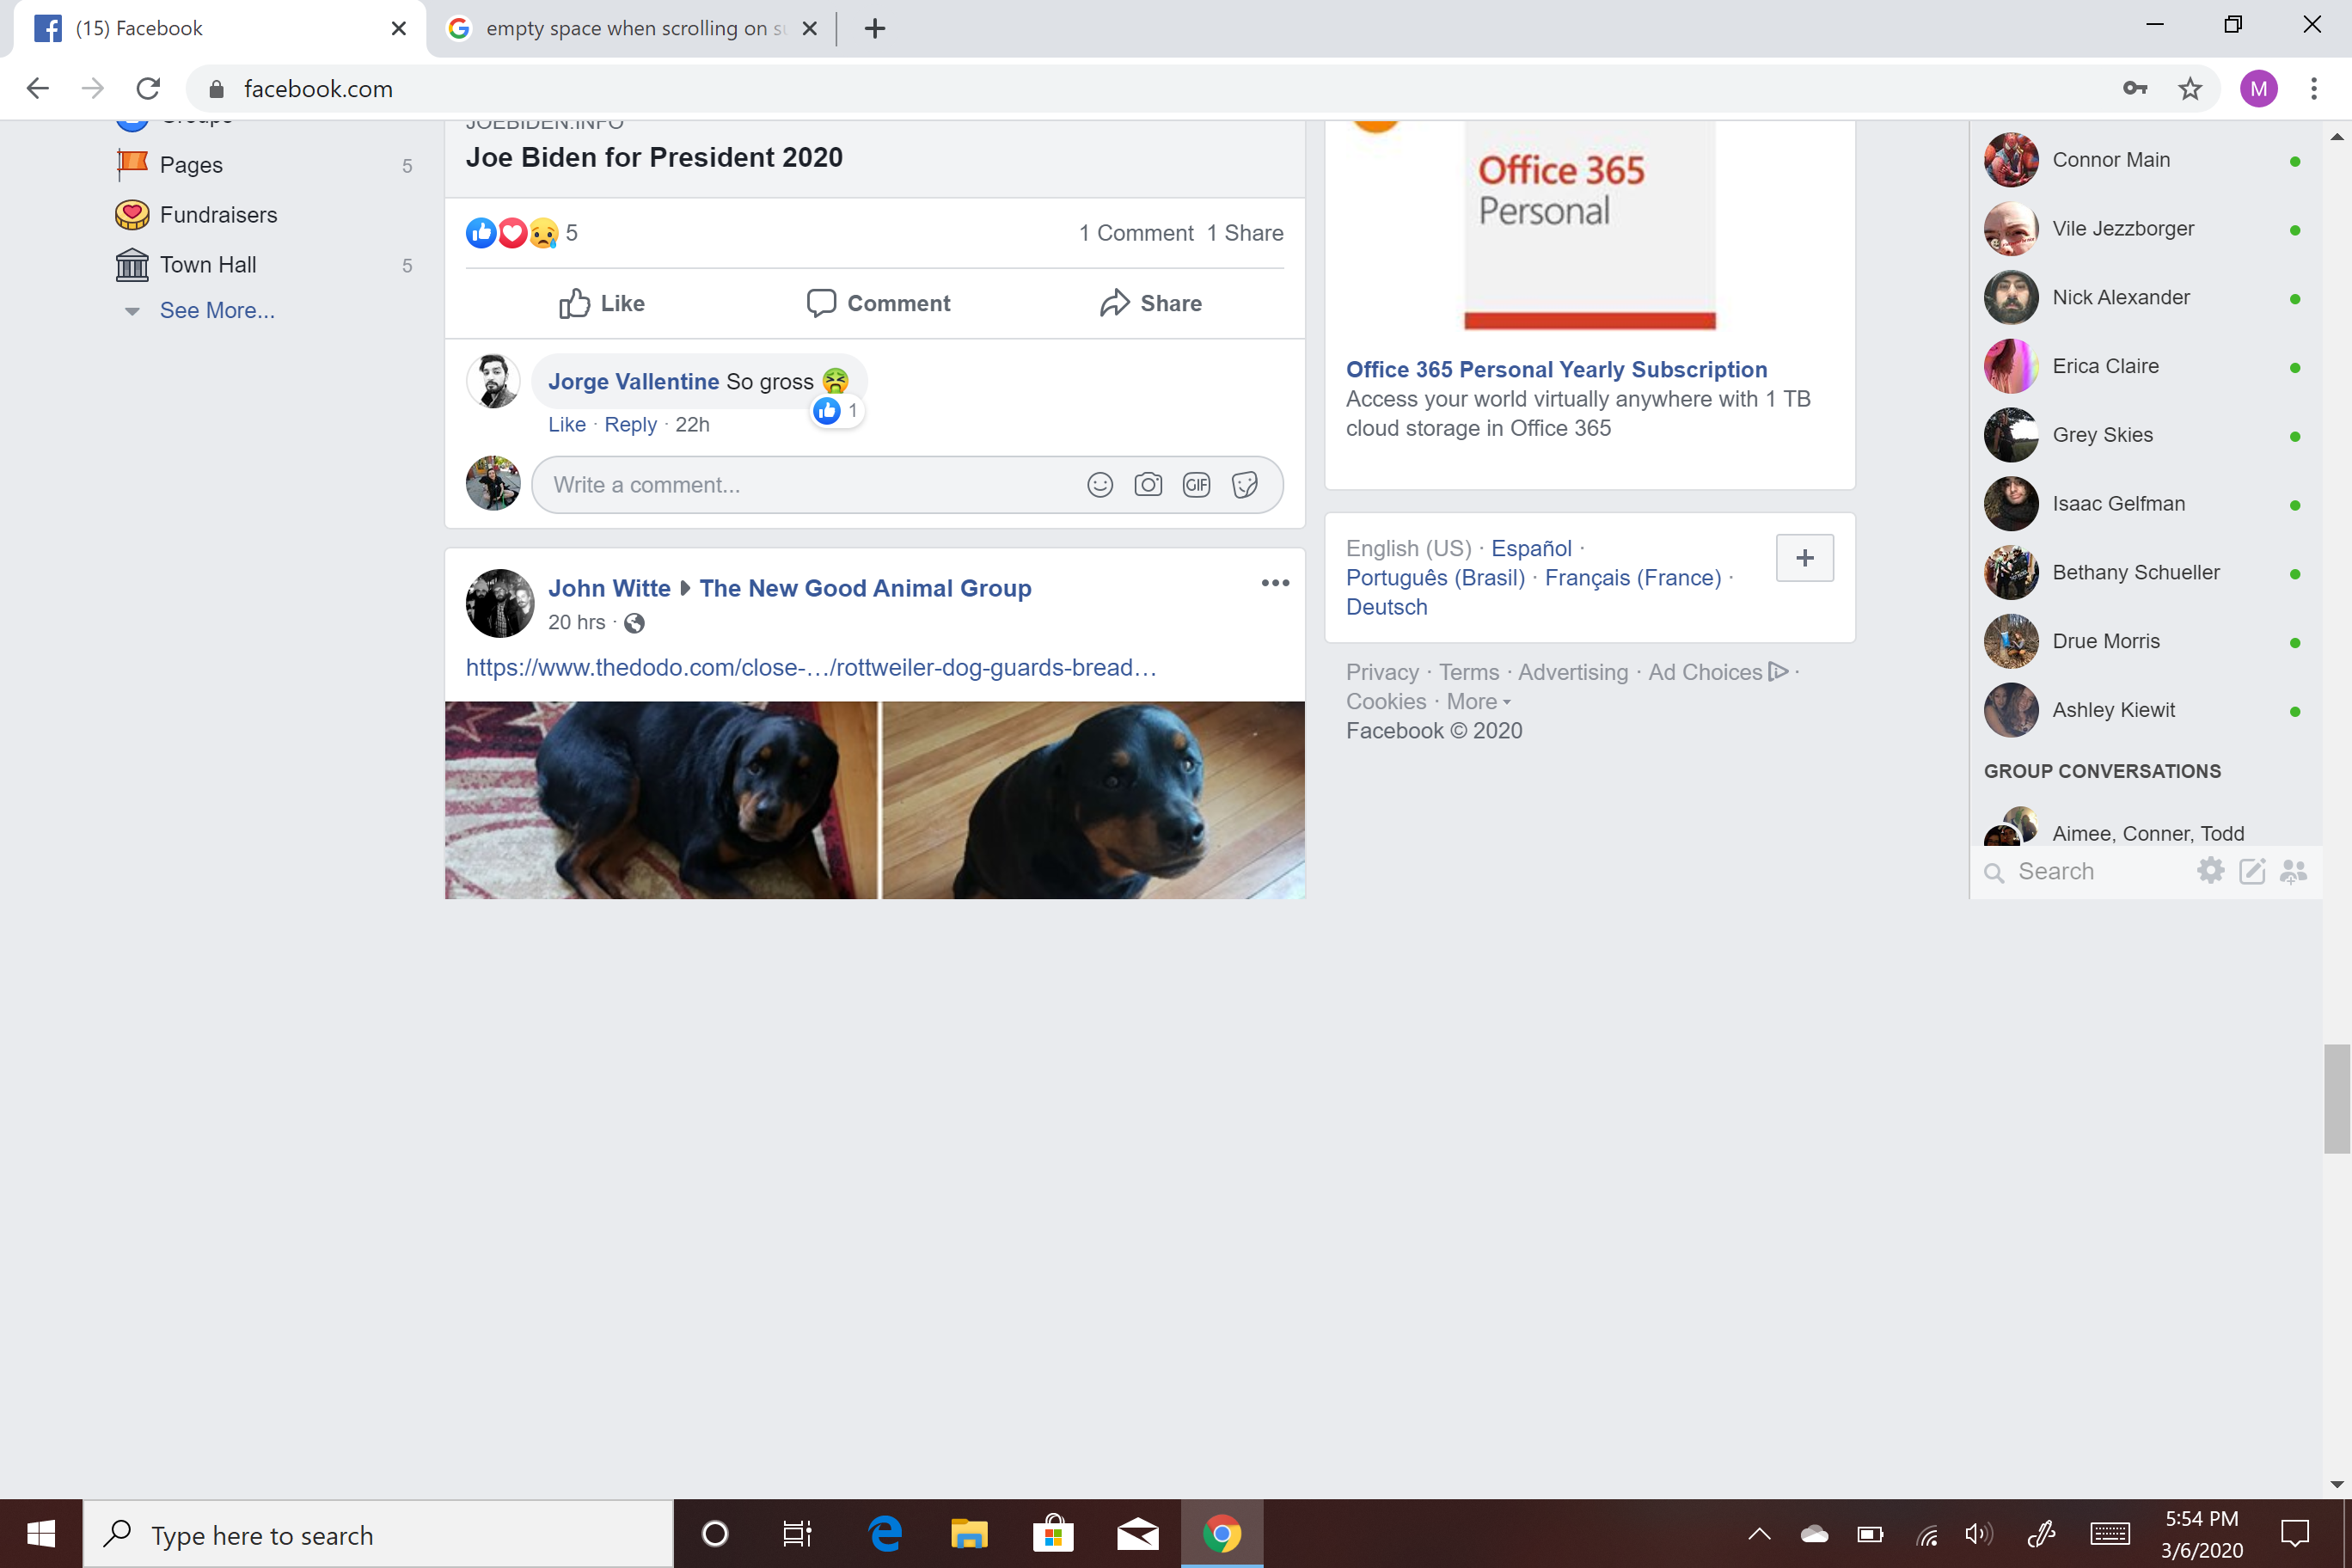This screenshot has height=1568, width=2352.
Task: View the 1 Comment count link
Action: (x=1136, y=233)
